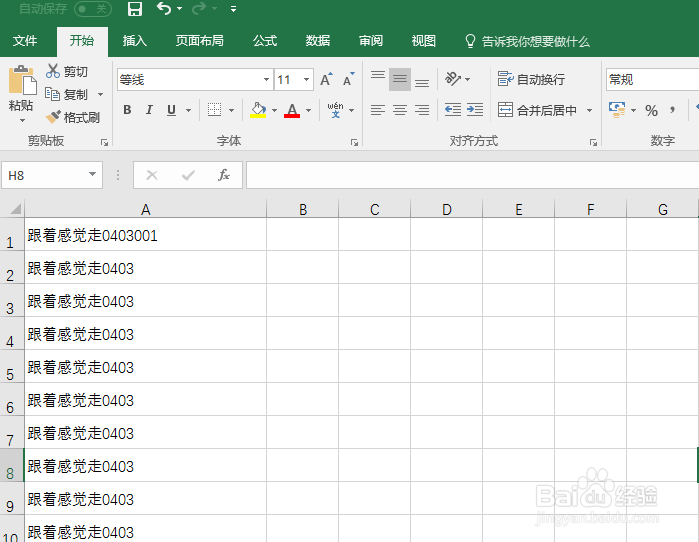699x542 pixels.
Task: Click the increase font size icon
Action: [327, 79]
